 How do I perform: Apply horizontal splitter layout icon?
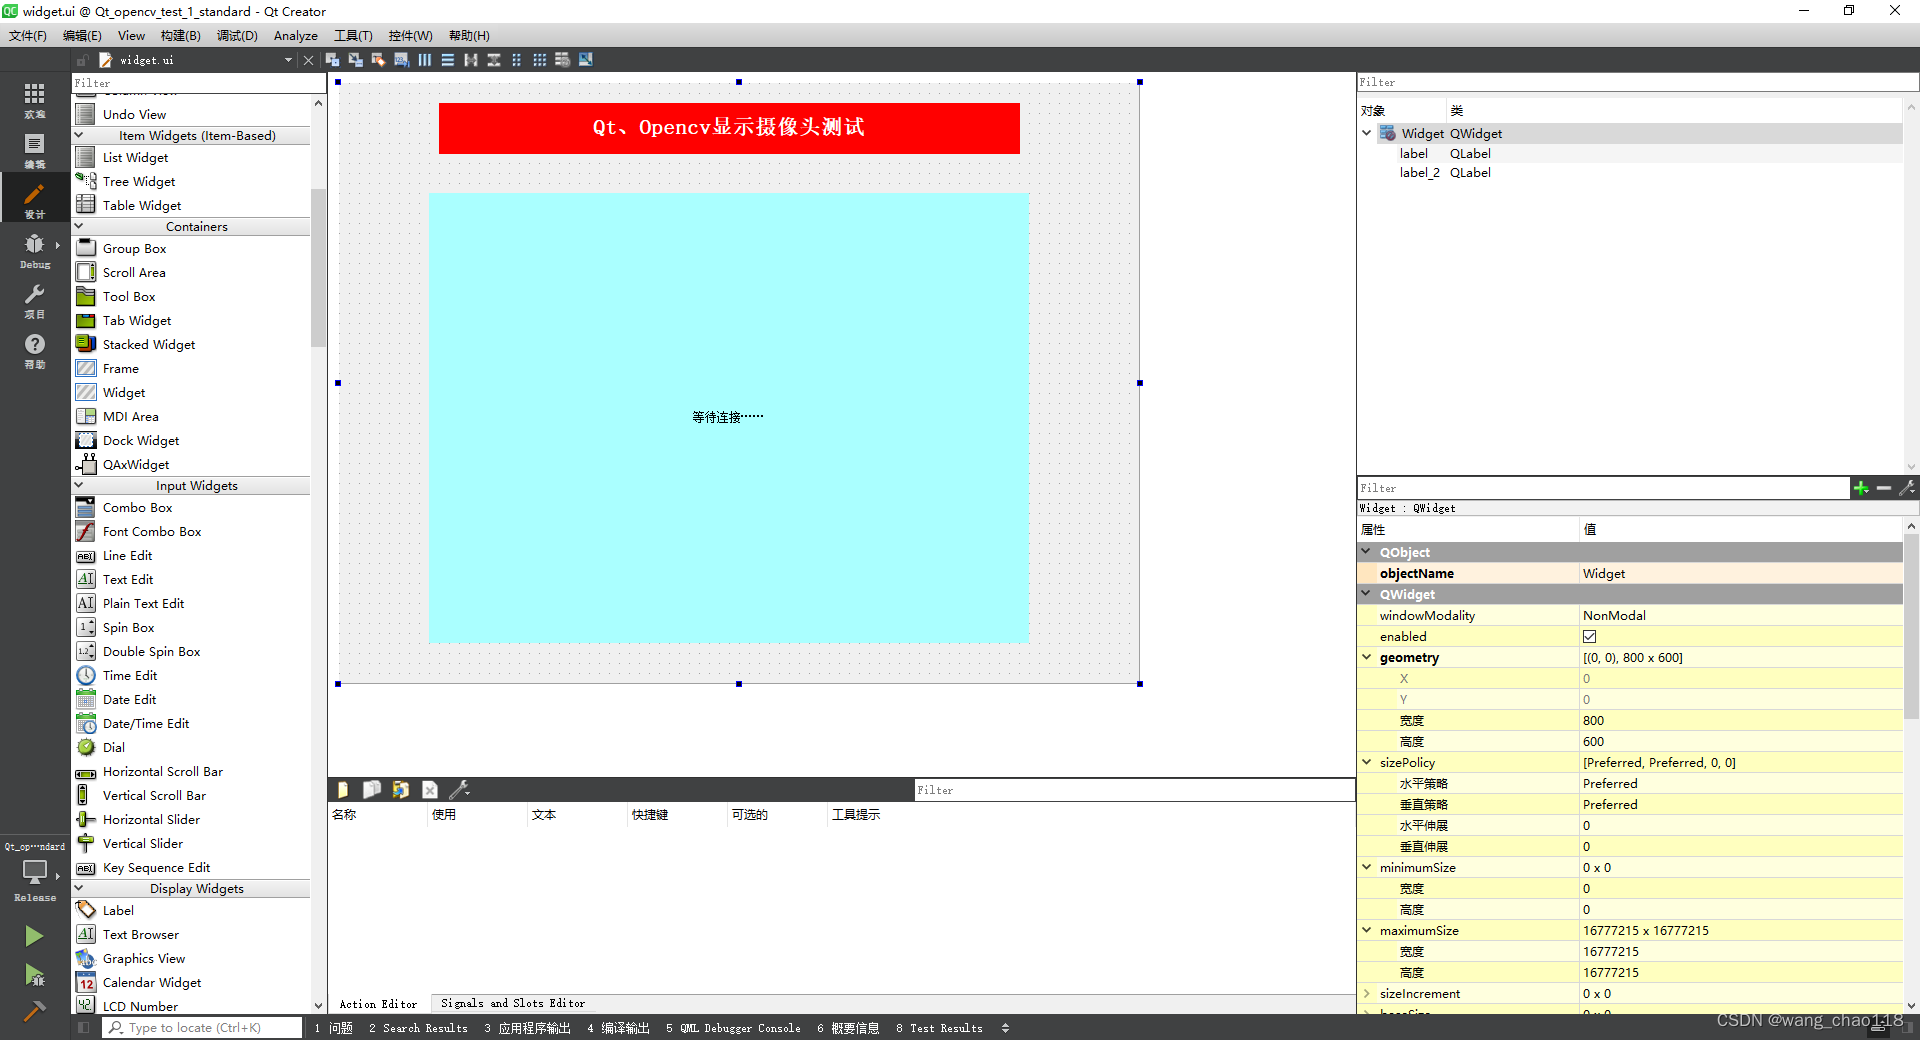[471, 60]
